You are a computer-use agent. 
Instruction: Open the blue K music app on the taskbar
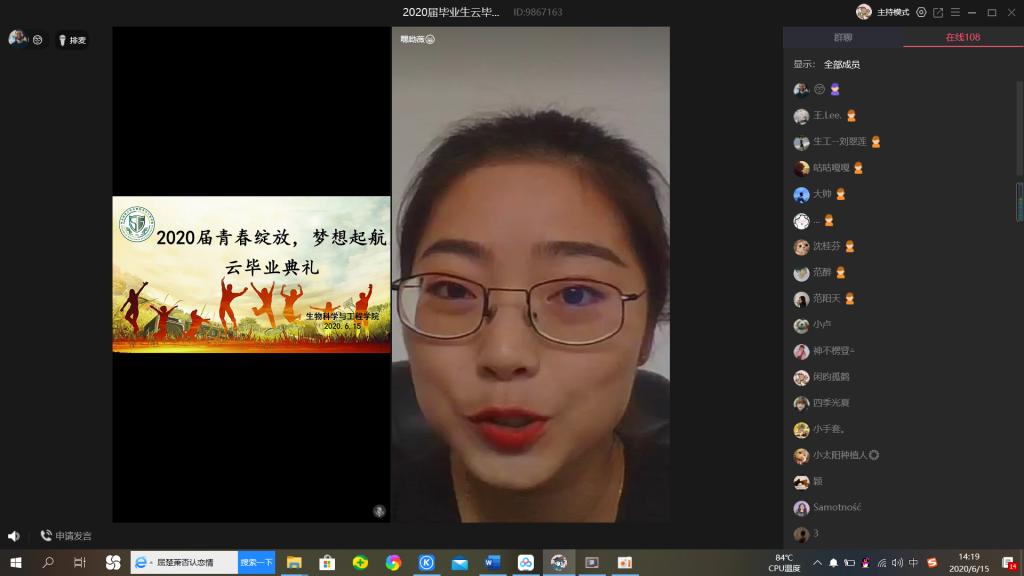click(x=426, y=562)
